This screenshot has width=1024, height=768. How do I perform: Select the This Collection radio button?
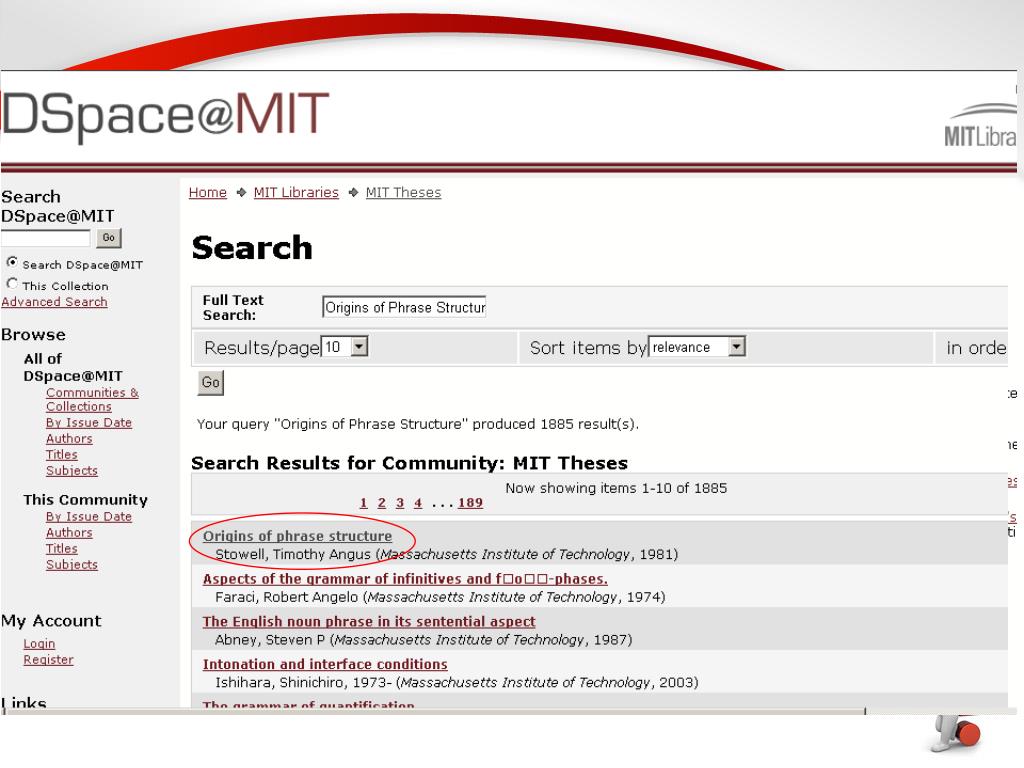[12, 283]
